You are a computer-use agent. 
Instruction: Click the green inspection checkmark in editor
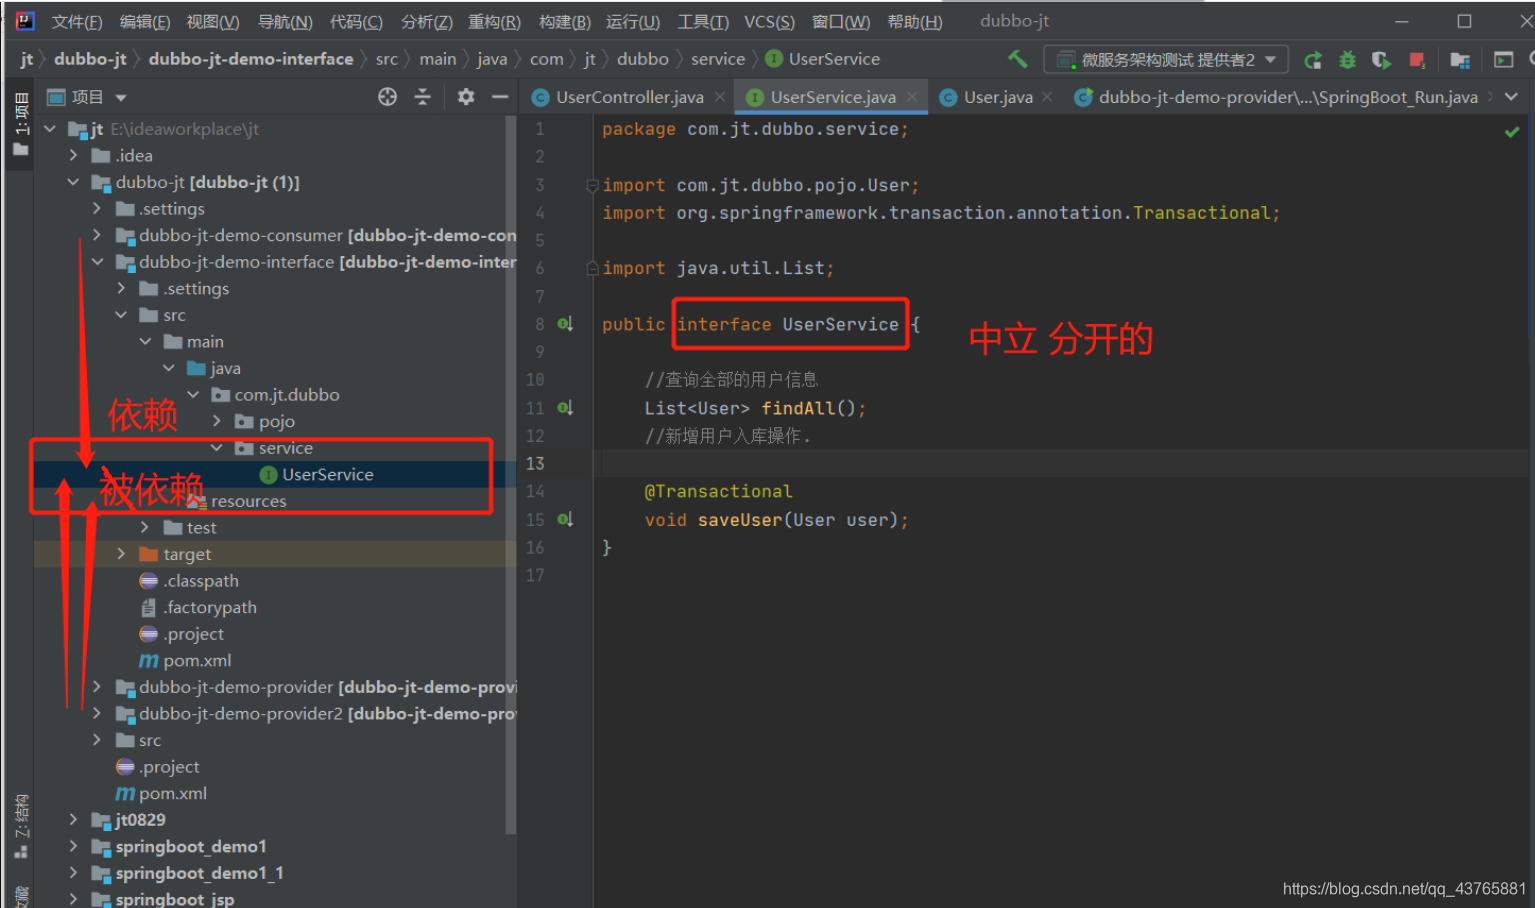tap(1512, 131)
